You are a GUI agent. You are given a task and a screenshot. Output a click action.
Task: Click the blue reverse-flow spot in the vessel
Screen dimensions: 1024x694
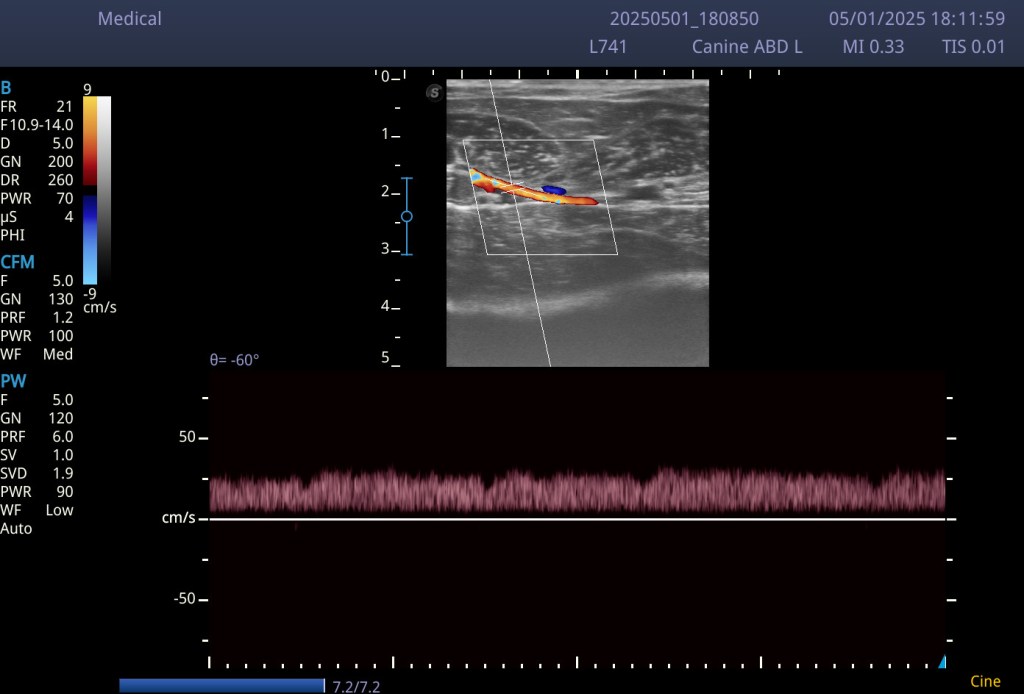tap(553, 189)
